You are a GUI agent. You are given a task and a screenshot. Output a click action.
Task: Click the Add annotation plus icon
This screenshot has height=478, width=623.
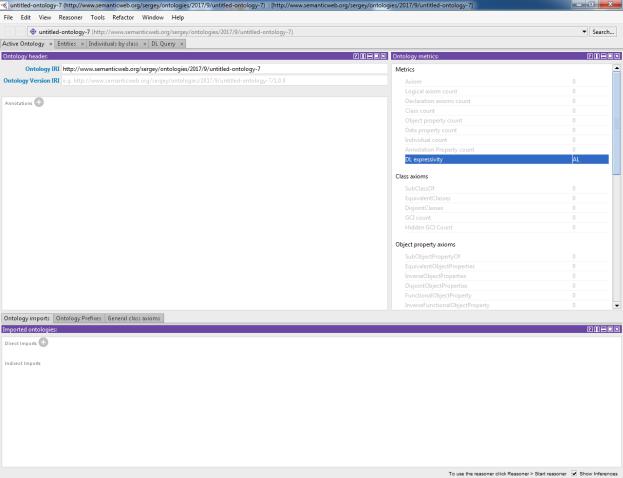point(39,102)
